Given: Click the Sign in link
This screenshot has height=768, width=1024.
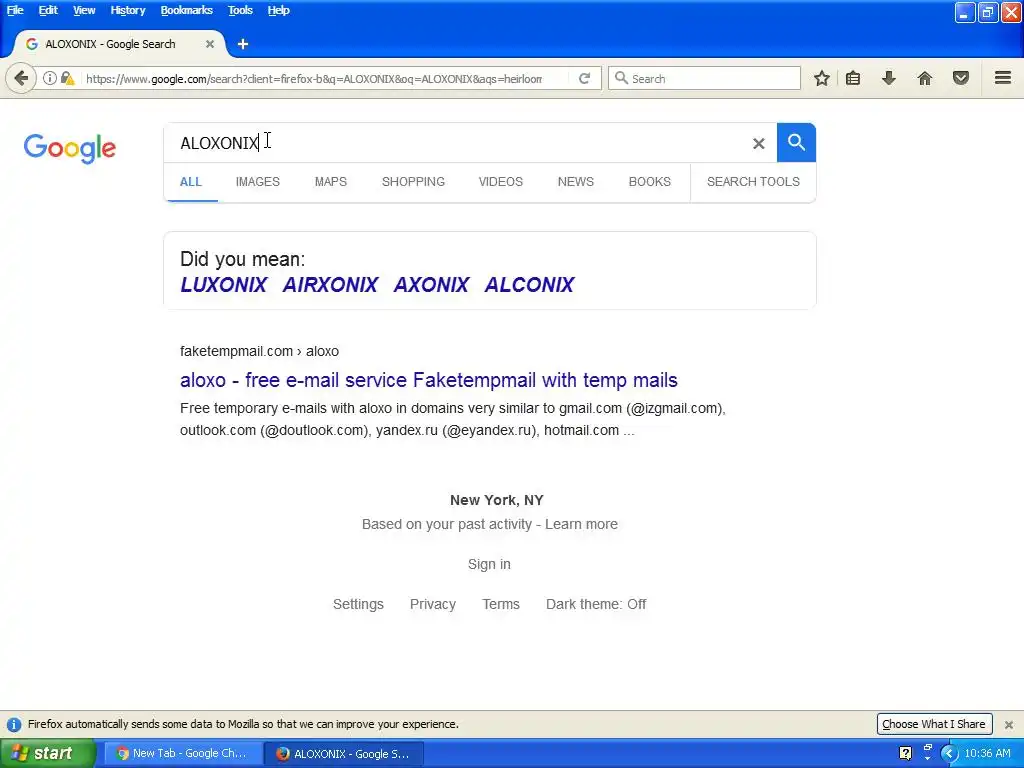Looking at the screenshot, I should coord(489,564).
